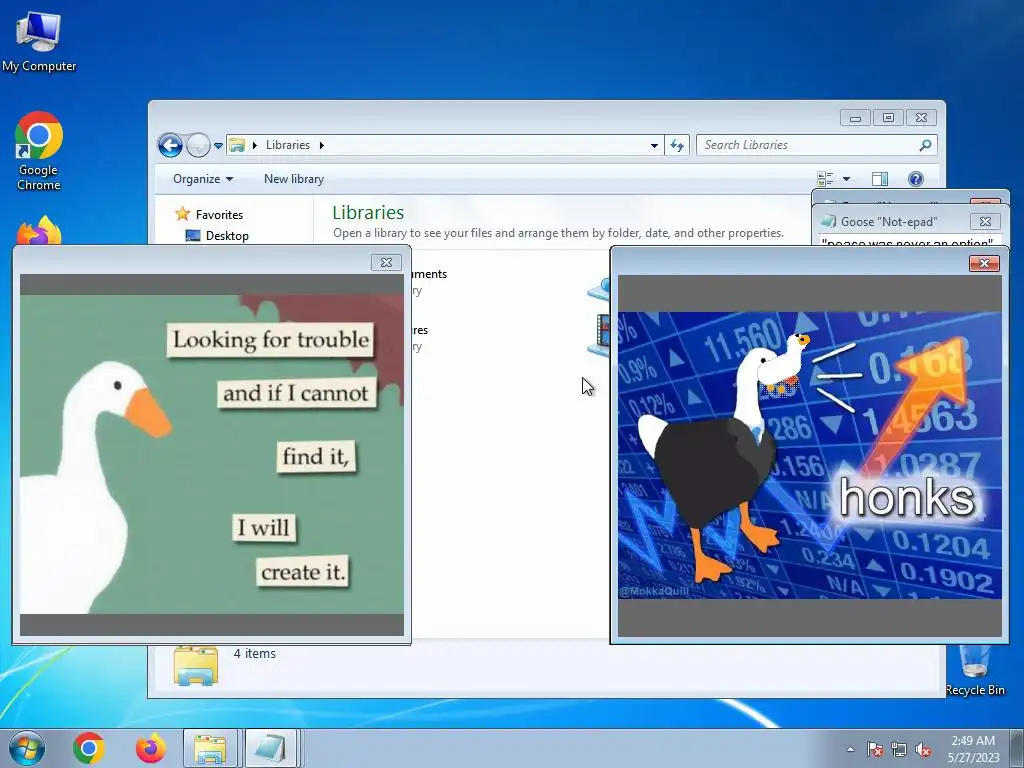Click New library button
This screenshot has width=1024, height=768.
294,179
